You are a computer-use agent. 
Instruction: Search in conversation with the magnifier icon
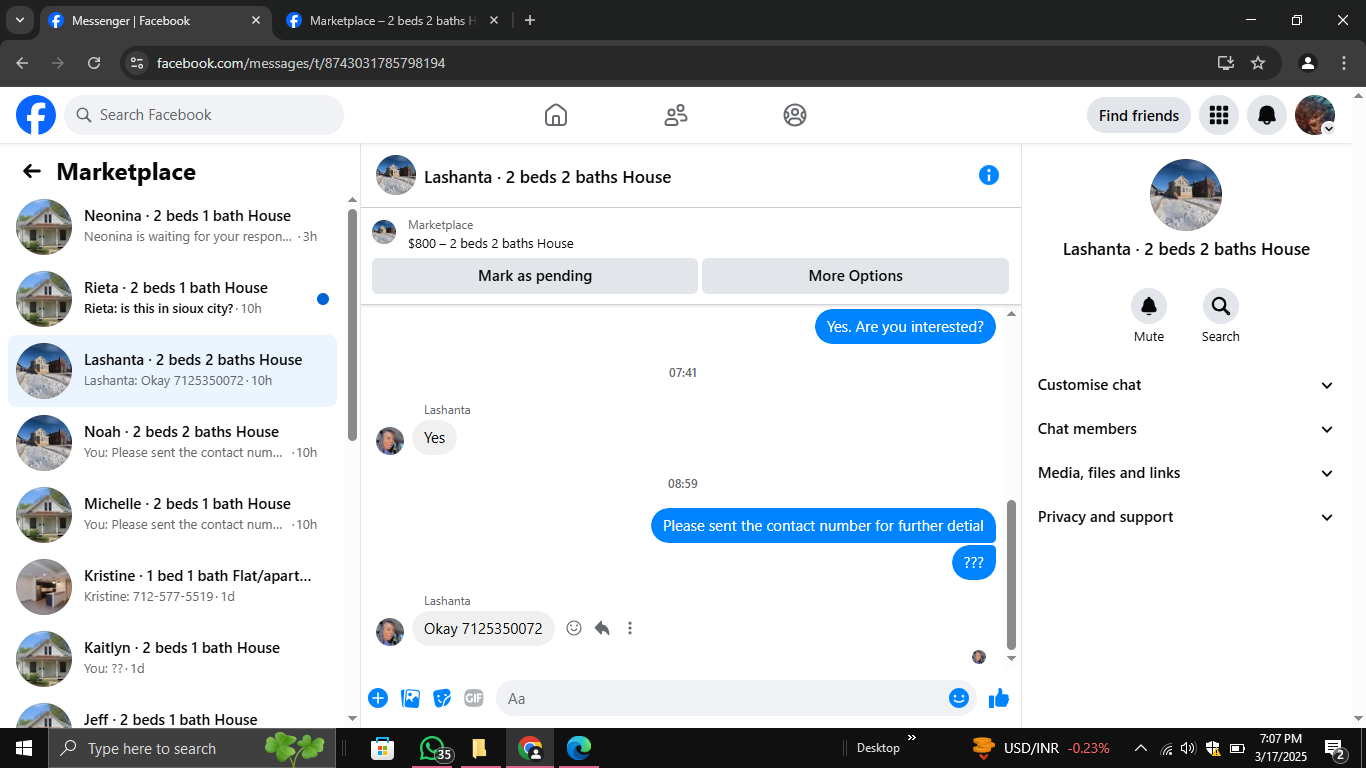click(1221, 306)
